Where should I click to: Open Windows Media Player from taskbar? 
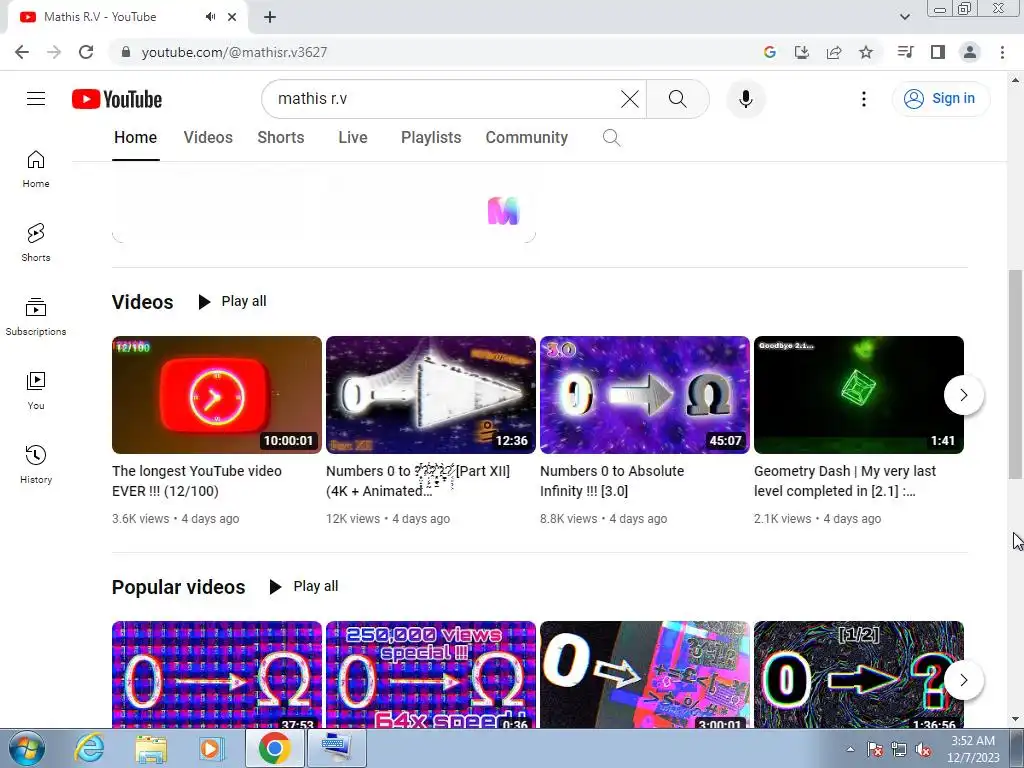click(211, 749)
